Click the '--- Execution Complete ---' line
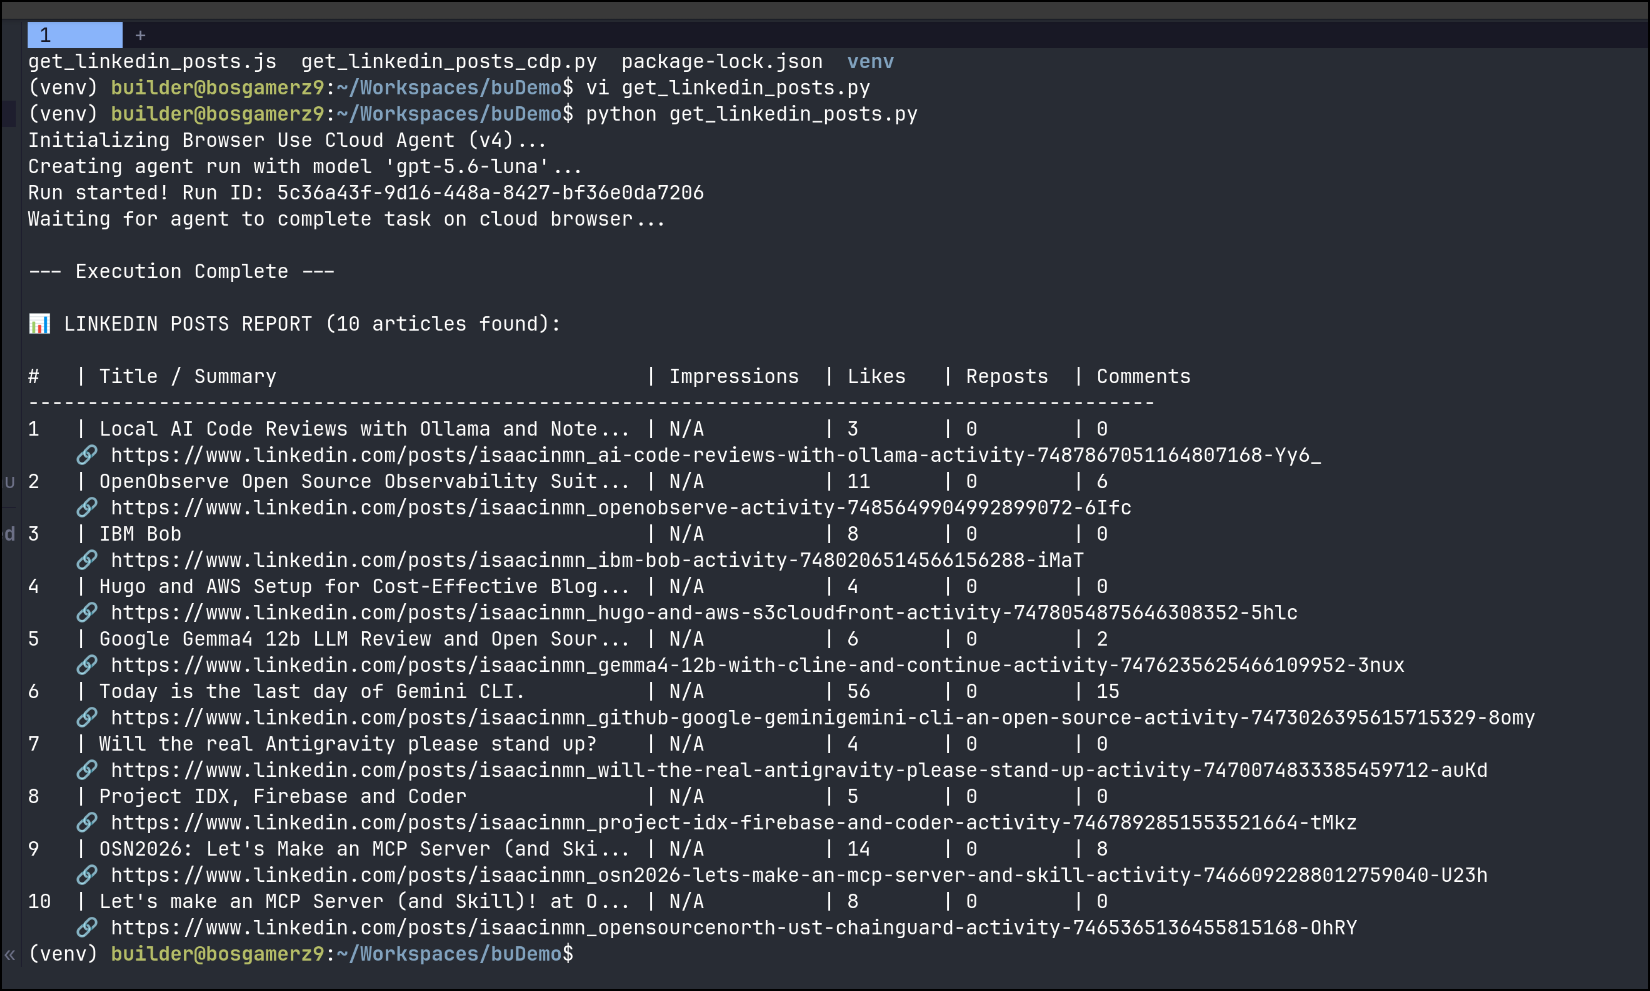The width and height of the screenshot is (1650, 991). 181,272
